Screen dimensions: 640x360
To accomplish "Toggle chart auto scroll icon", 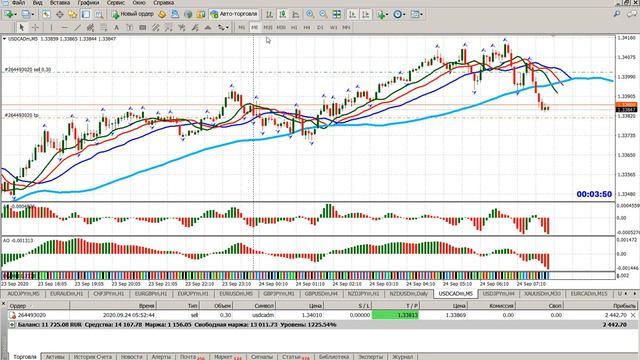I will click(x=352, y=14).
